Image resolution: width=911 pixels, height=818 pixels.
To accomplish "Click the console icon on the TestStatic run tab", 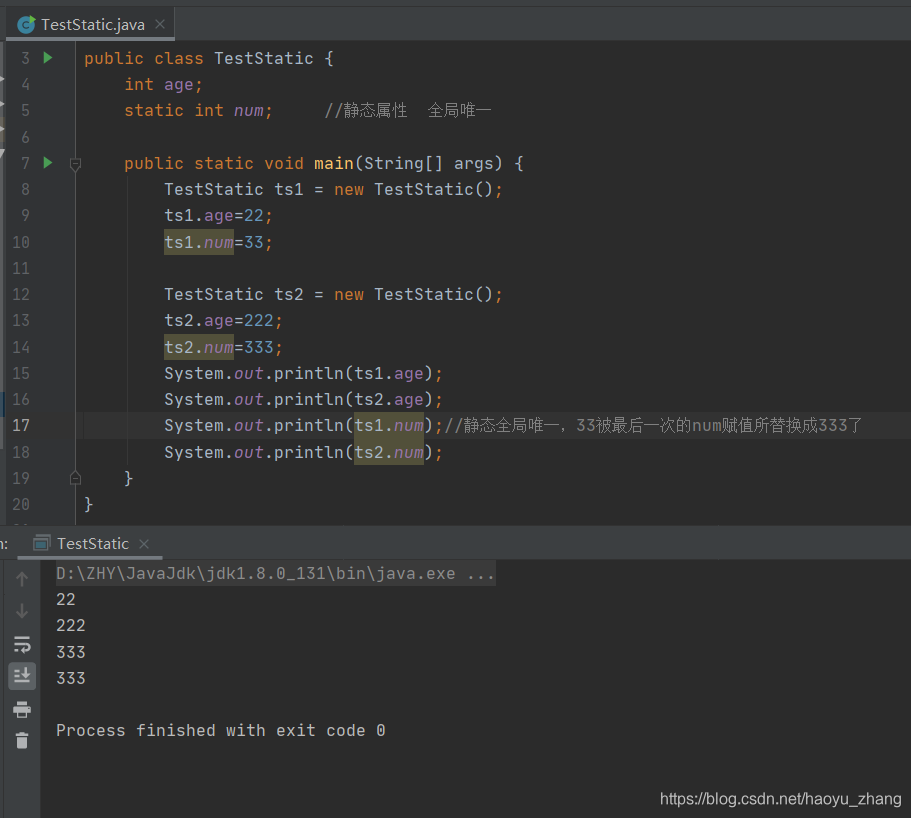I will [x=42, y=543].
